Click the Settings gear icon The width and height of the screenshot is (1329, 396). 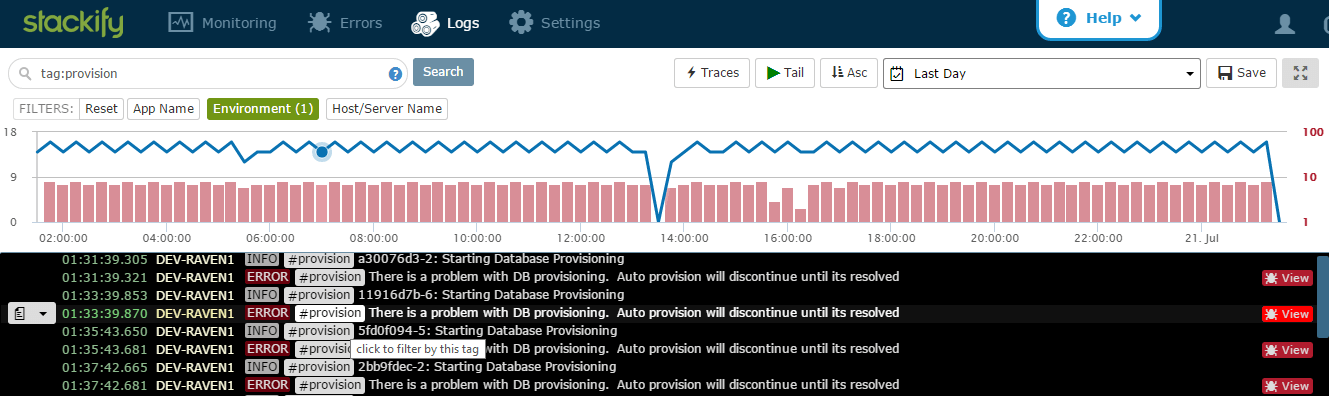click(520, 22)
